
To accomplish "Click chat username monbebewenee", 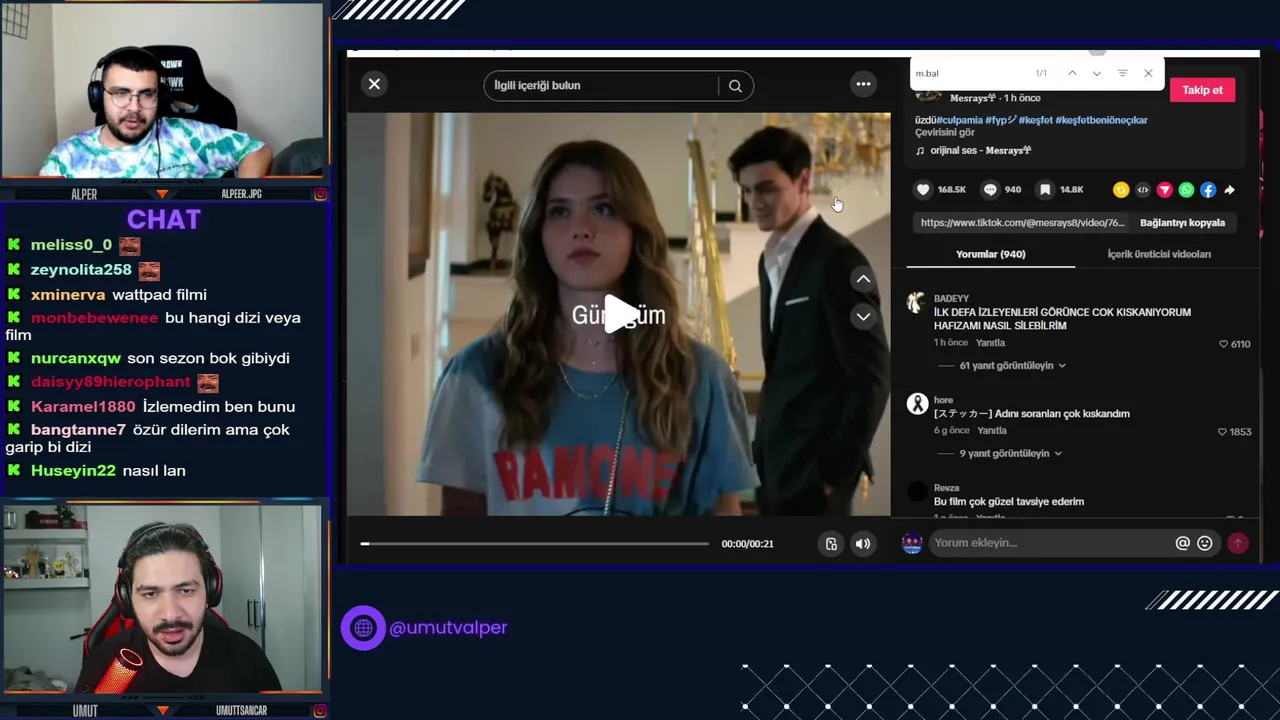I will coord(94,318).
